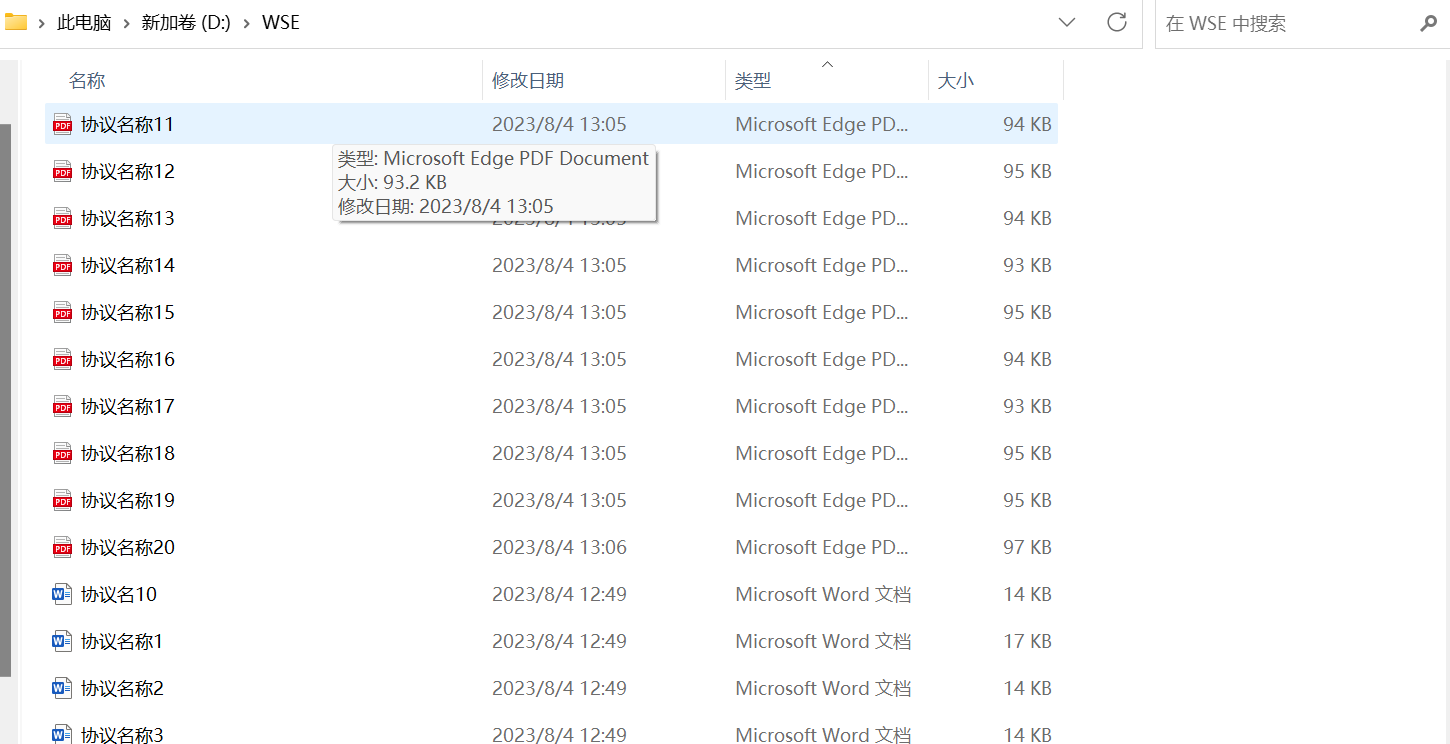Click the folder icon in the address bar
This screenshot has height=744, width=1450.
[x=16, y=22]
